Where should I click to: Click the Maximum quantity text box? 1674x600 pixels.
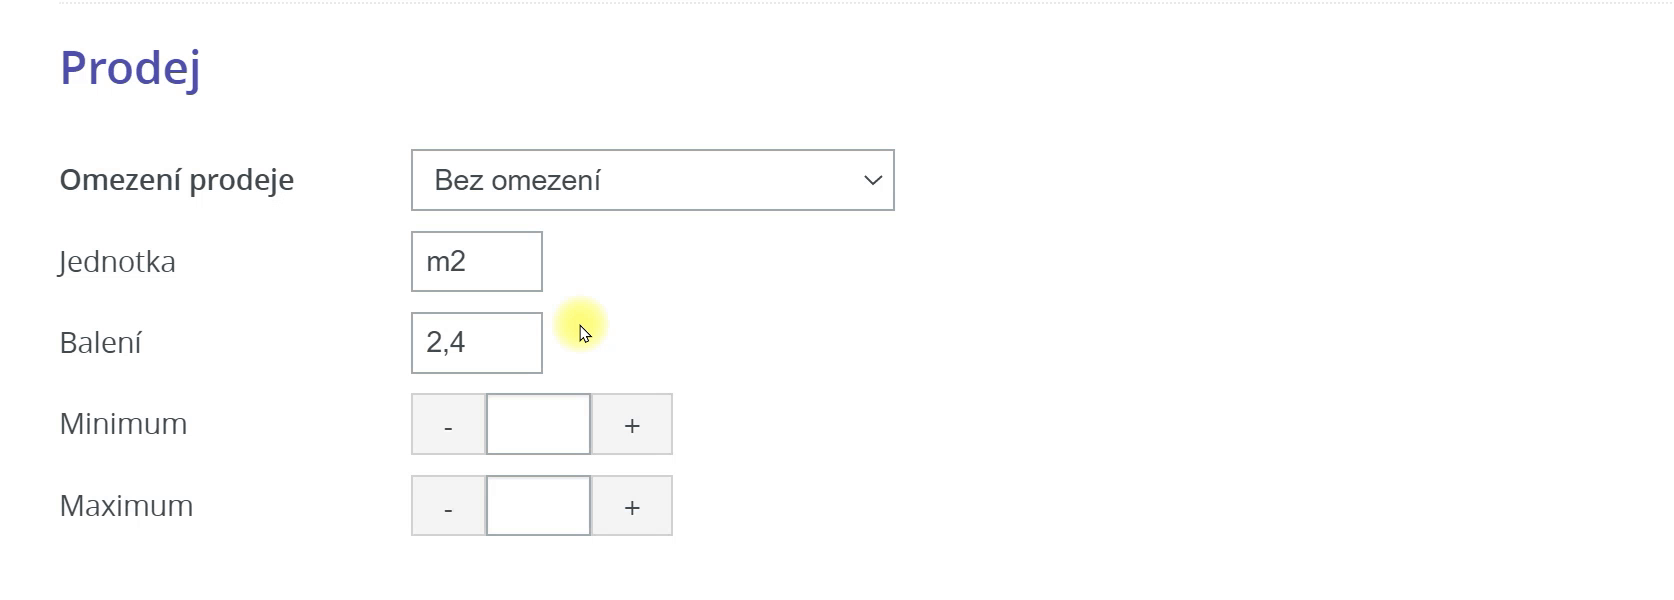(x=538, y=507)
